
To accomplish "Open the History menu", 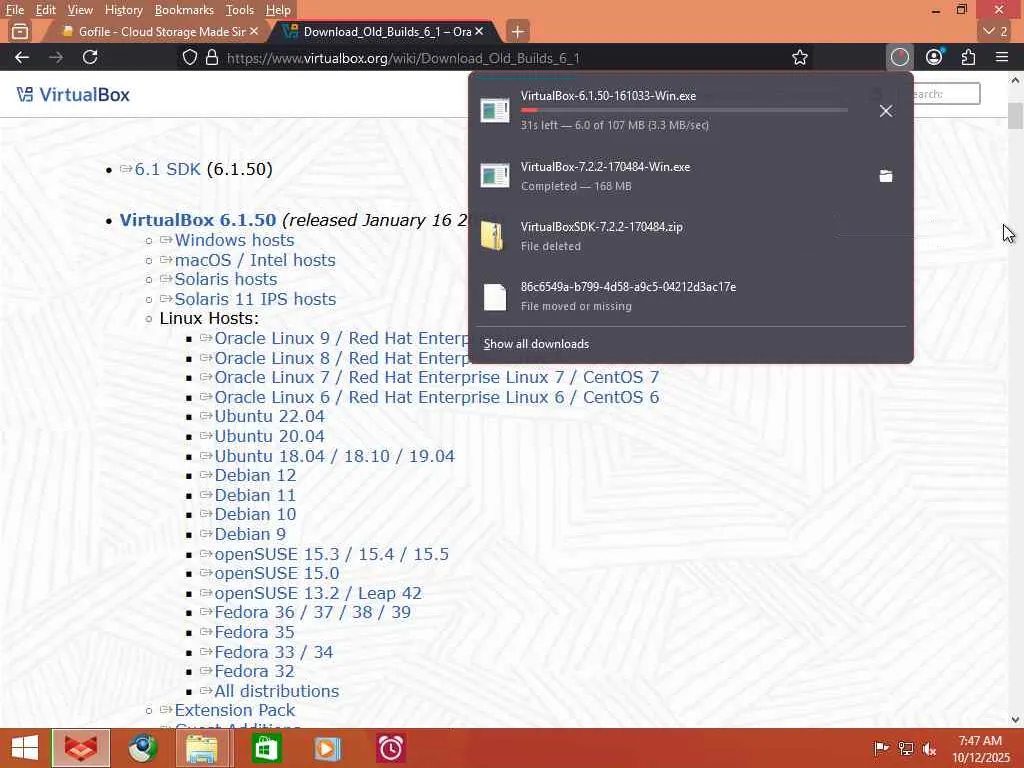I will (123, 10).
